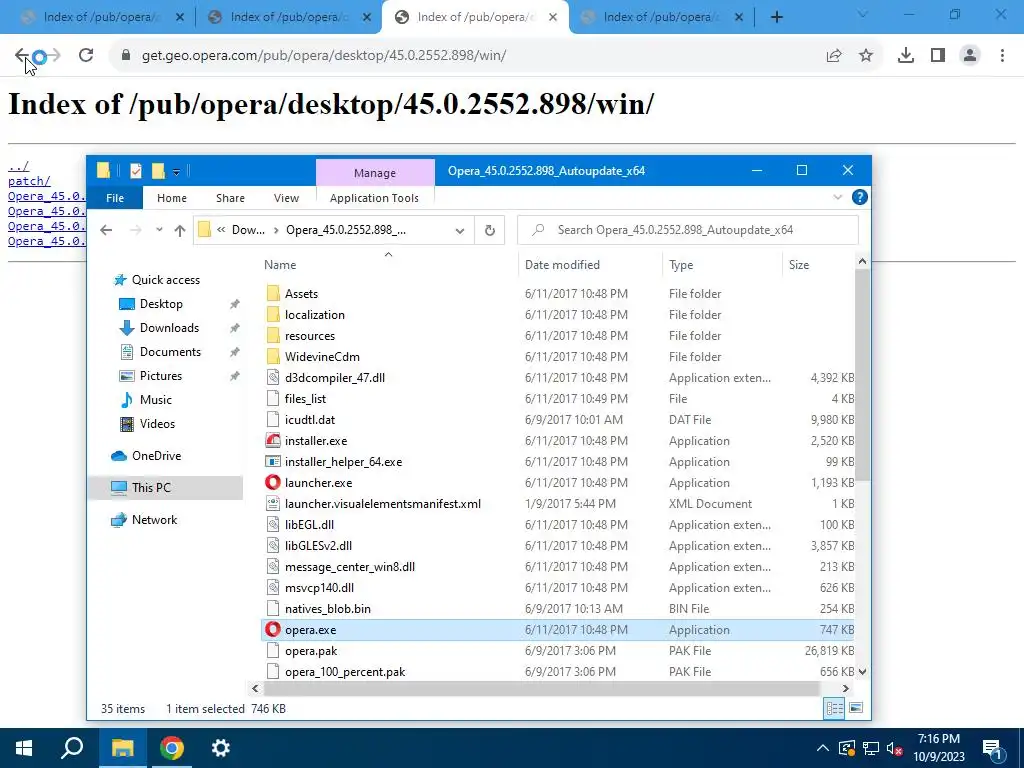Open the Windows Start menu
Screen dimensions: 1024x768
pyautogui.click(x=24, y=748)
